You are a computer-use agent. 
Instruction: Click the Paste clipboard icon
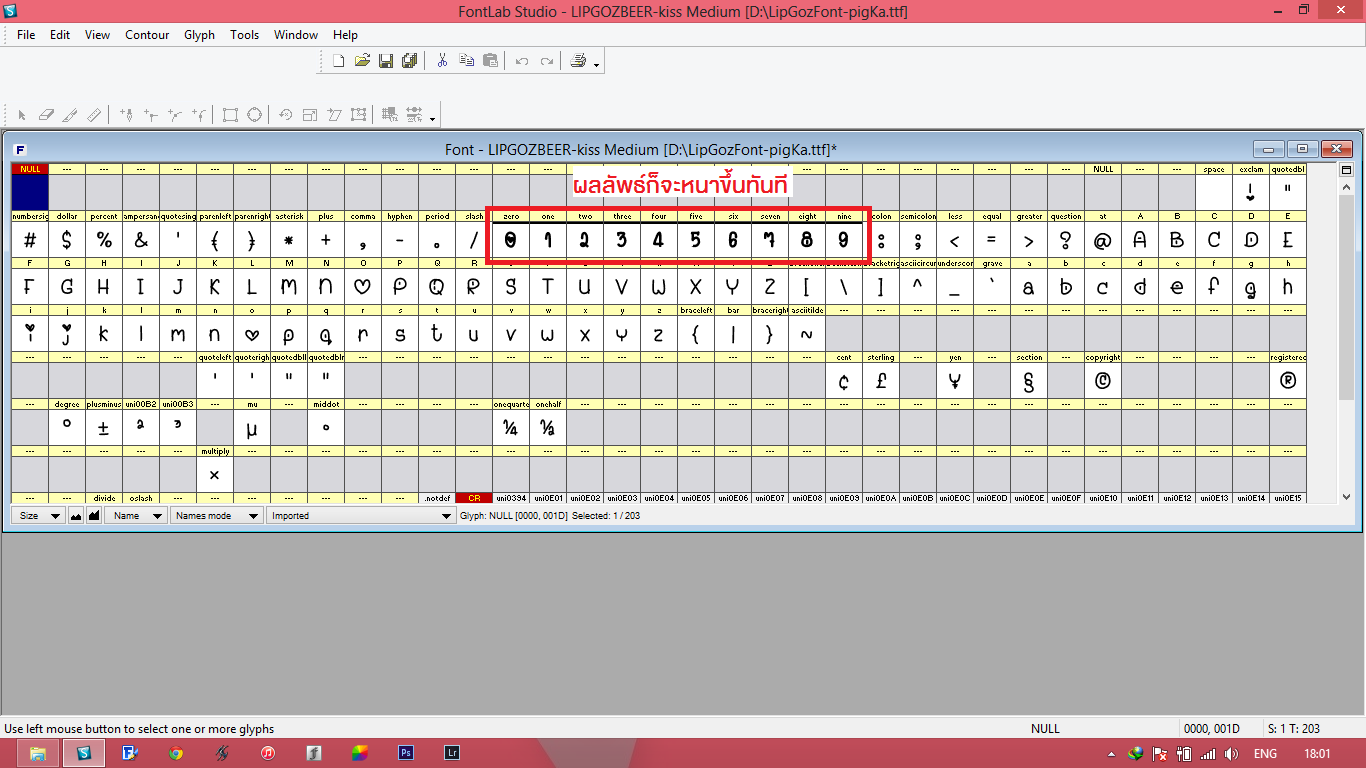[490, 61]
